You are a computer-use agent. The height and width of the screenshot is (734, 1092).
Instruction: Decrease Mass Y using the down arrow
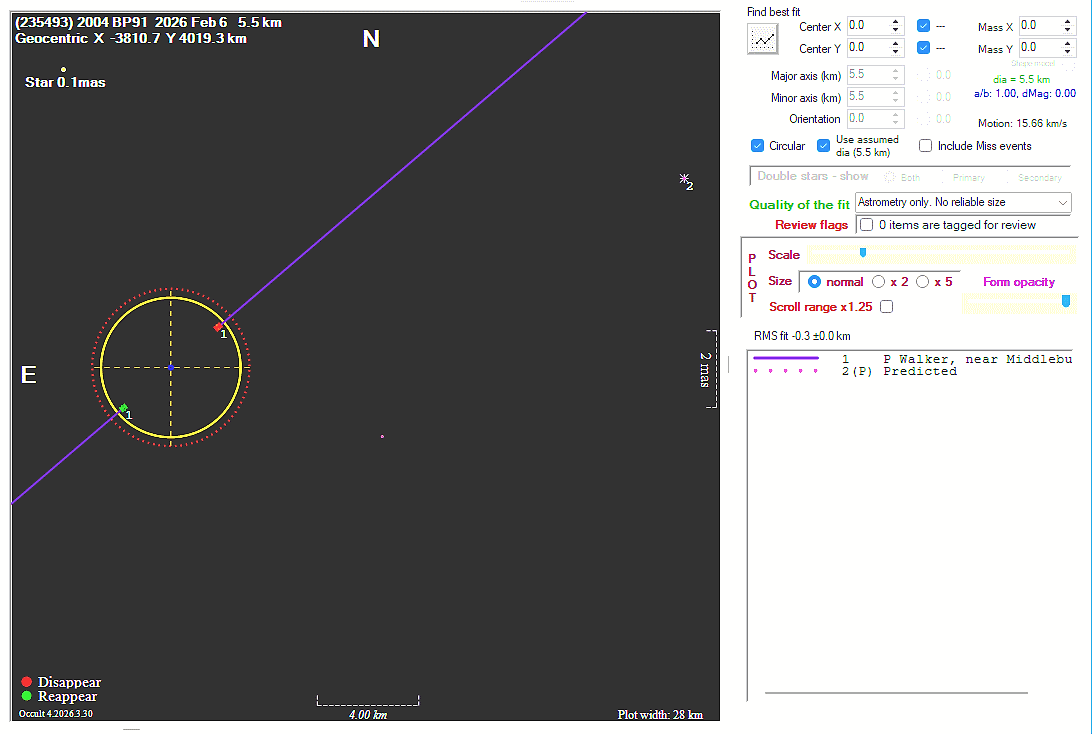[1068, 53]
